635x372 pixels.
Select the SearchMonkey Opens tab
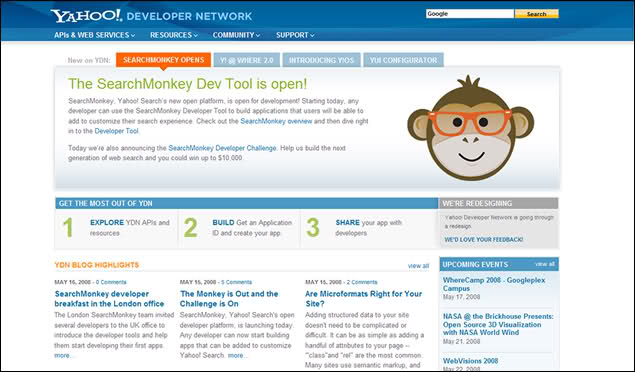(163, 60)
